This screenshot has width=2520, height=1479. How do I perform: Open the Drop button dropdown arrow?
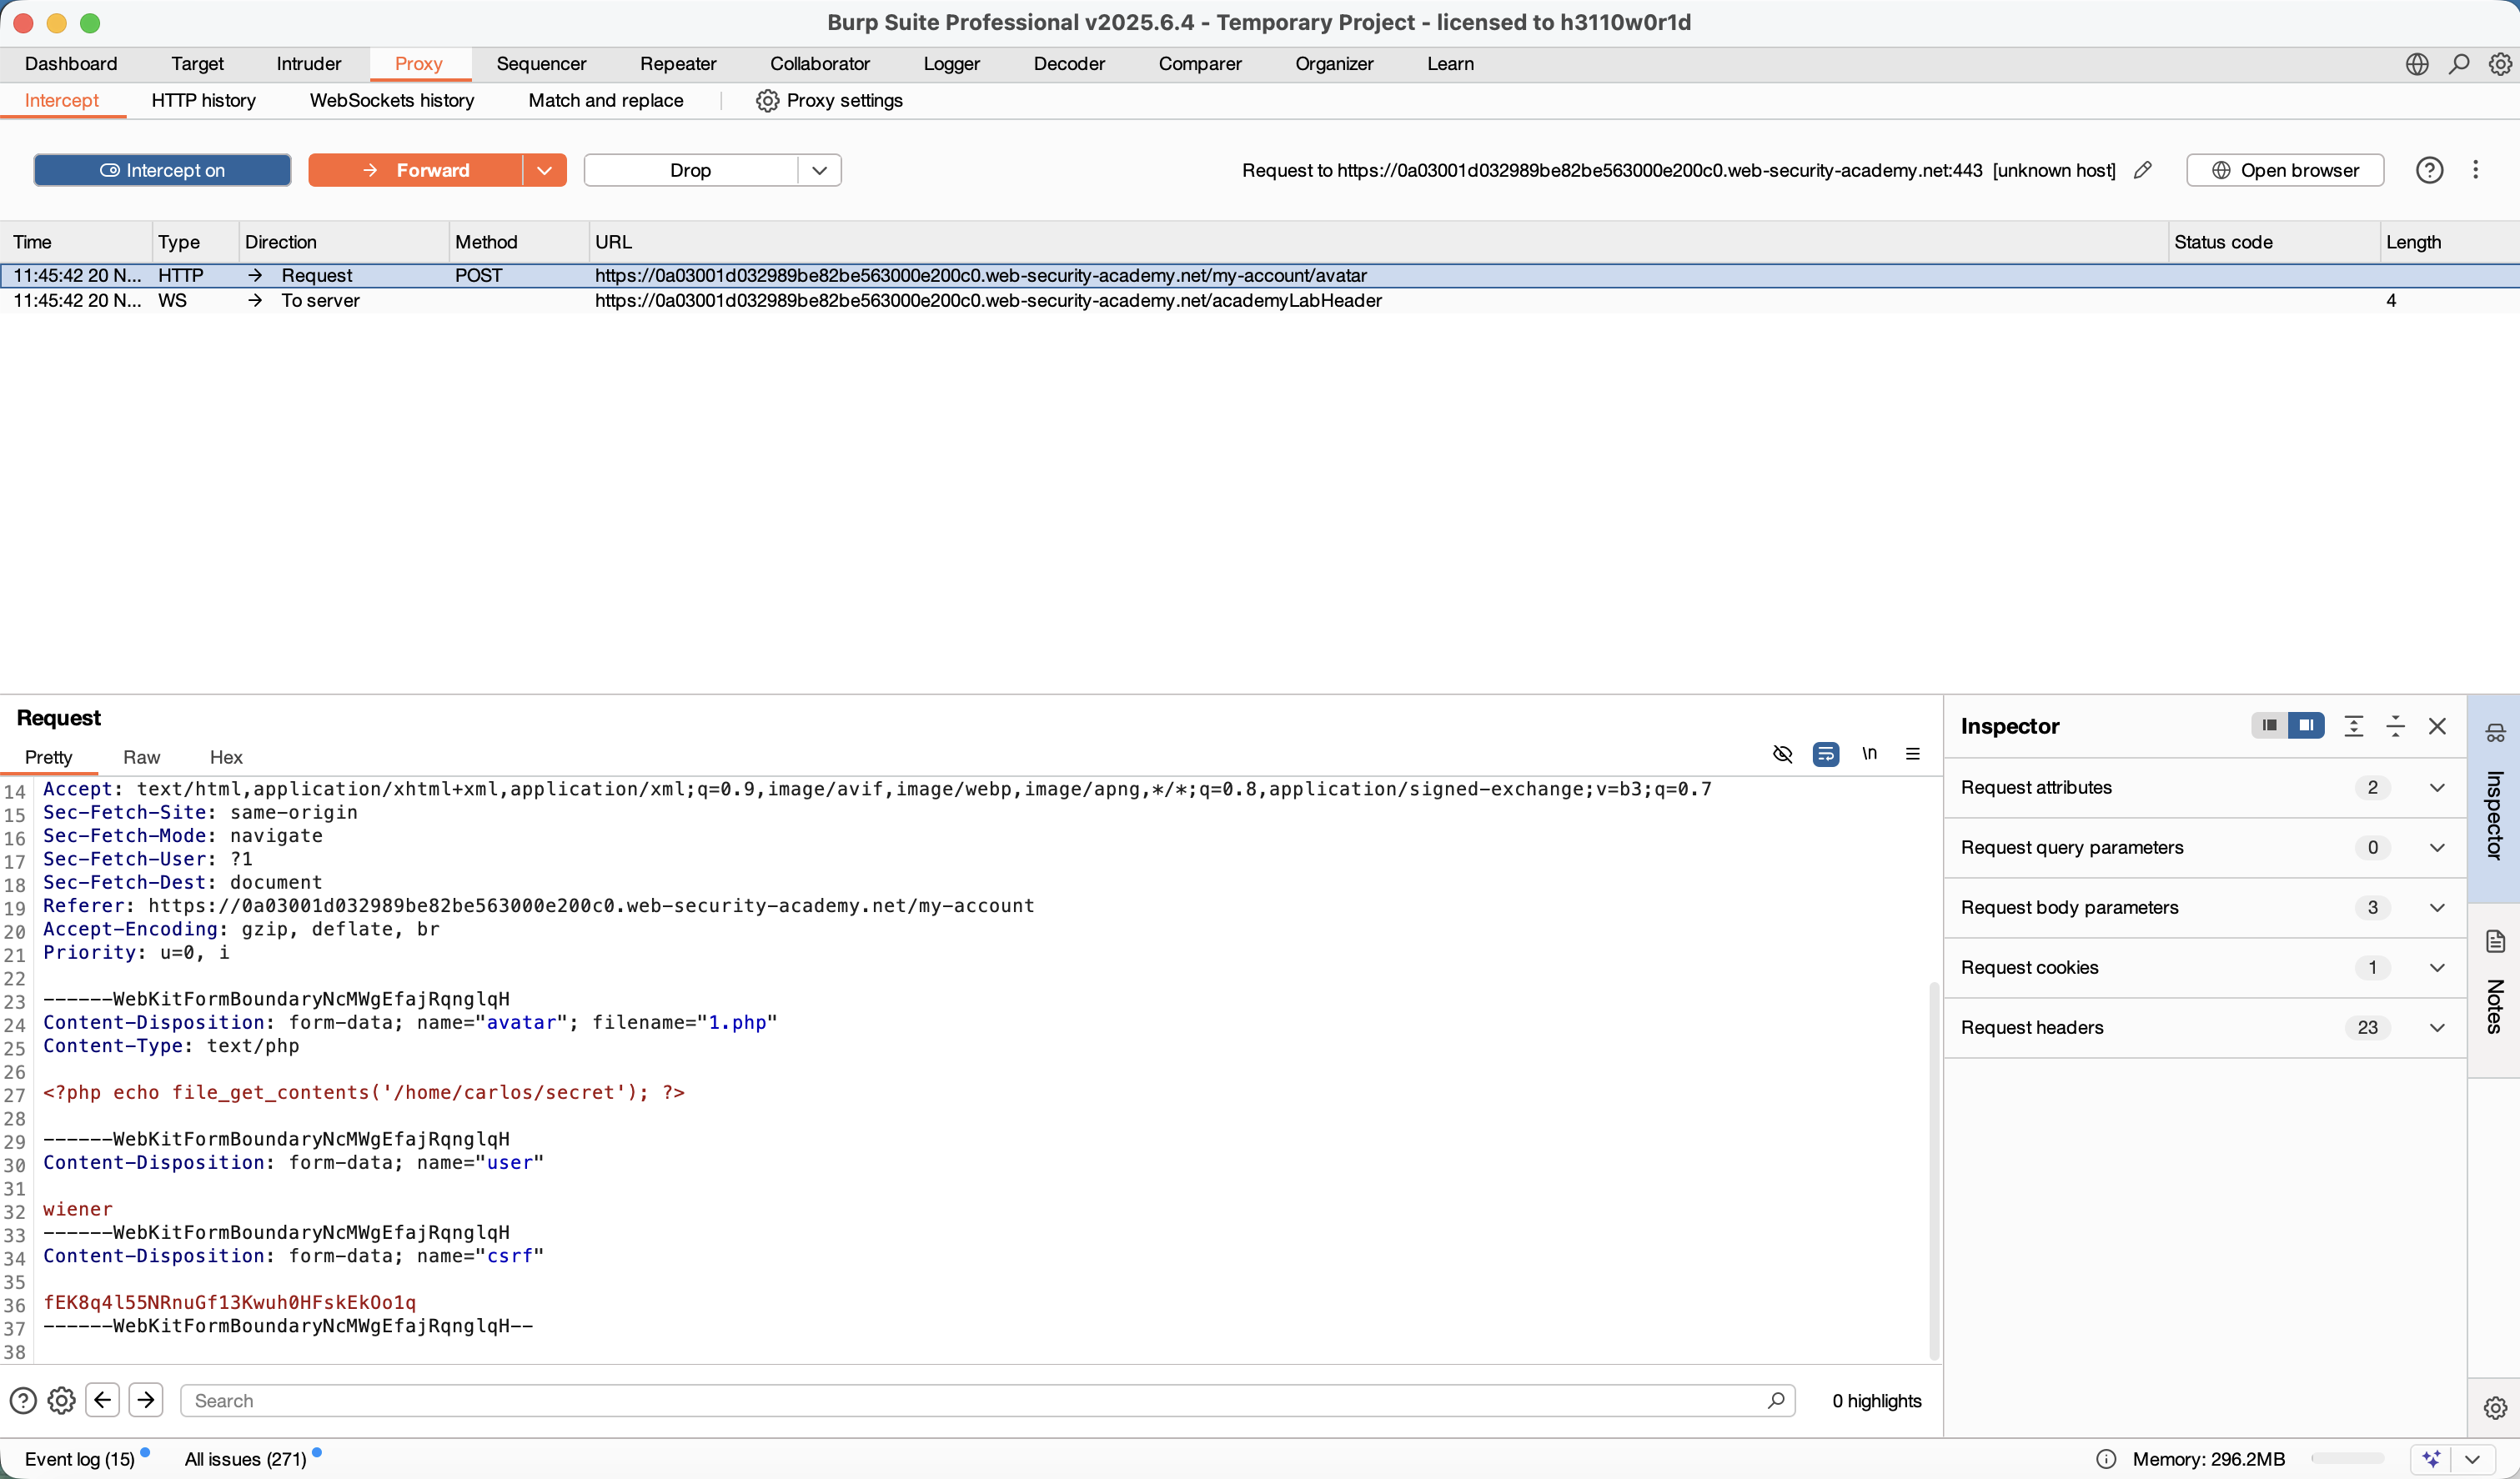point(819,170)
